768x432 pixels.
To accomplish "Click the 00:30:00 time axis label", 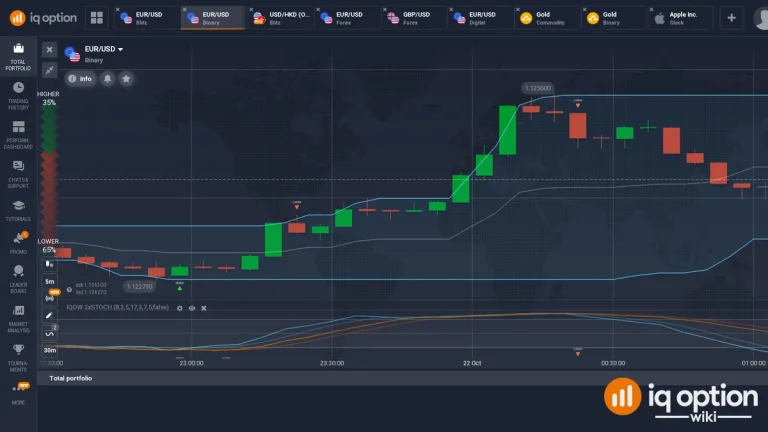I will pyautogui.click(x=613, y=363).
